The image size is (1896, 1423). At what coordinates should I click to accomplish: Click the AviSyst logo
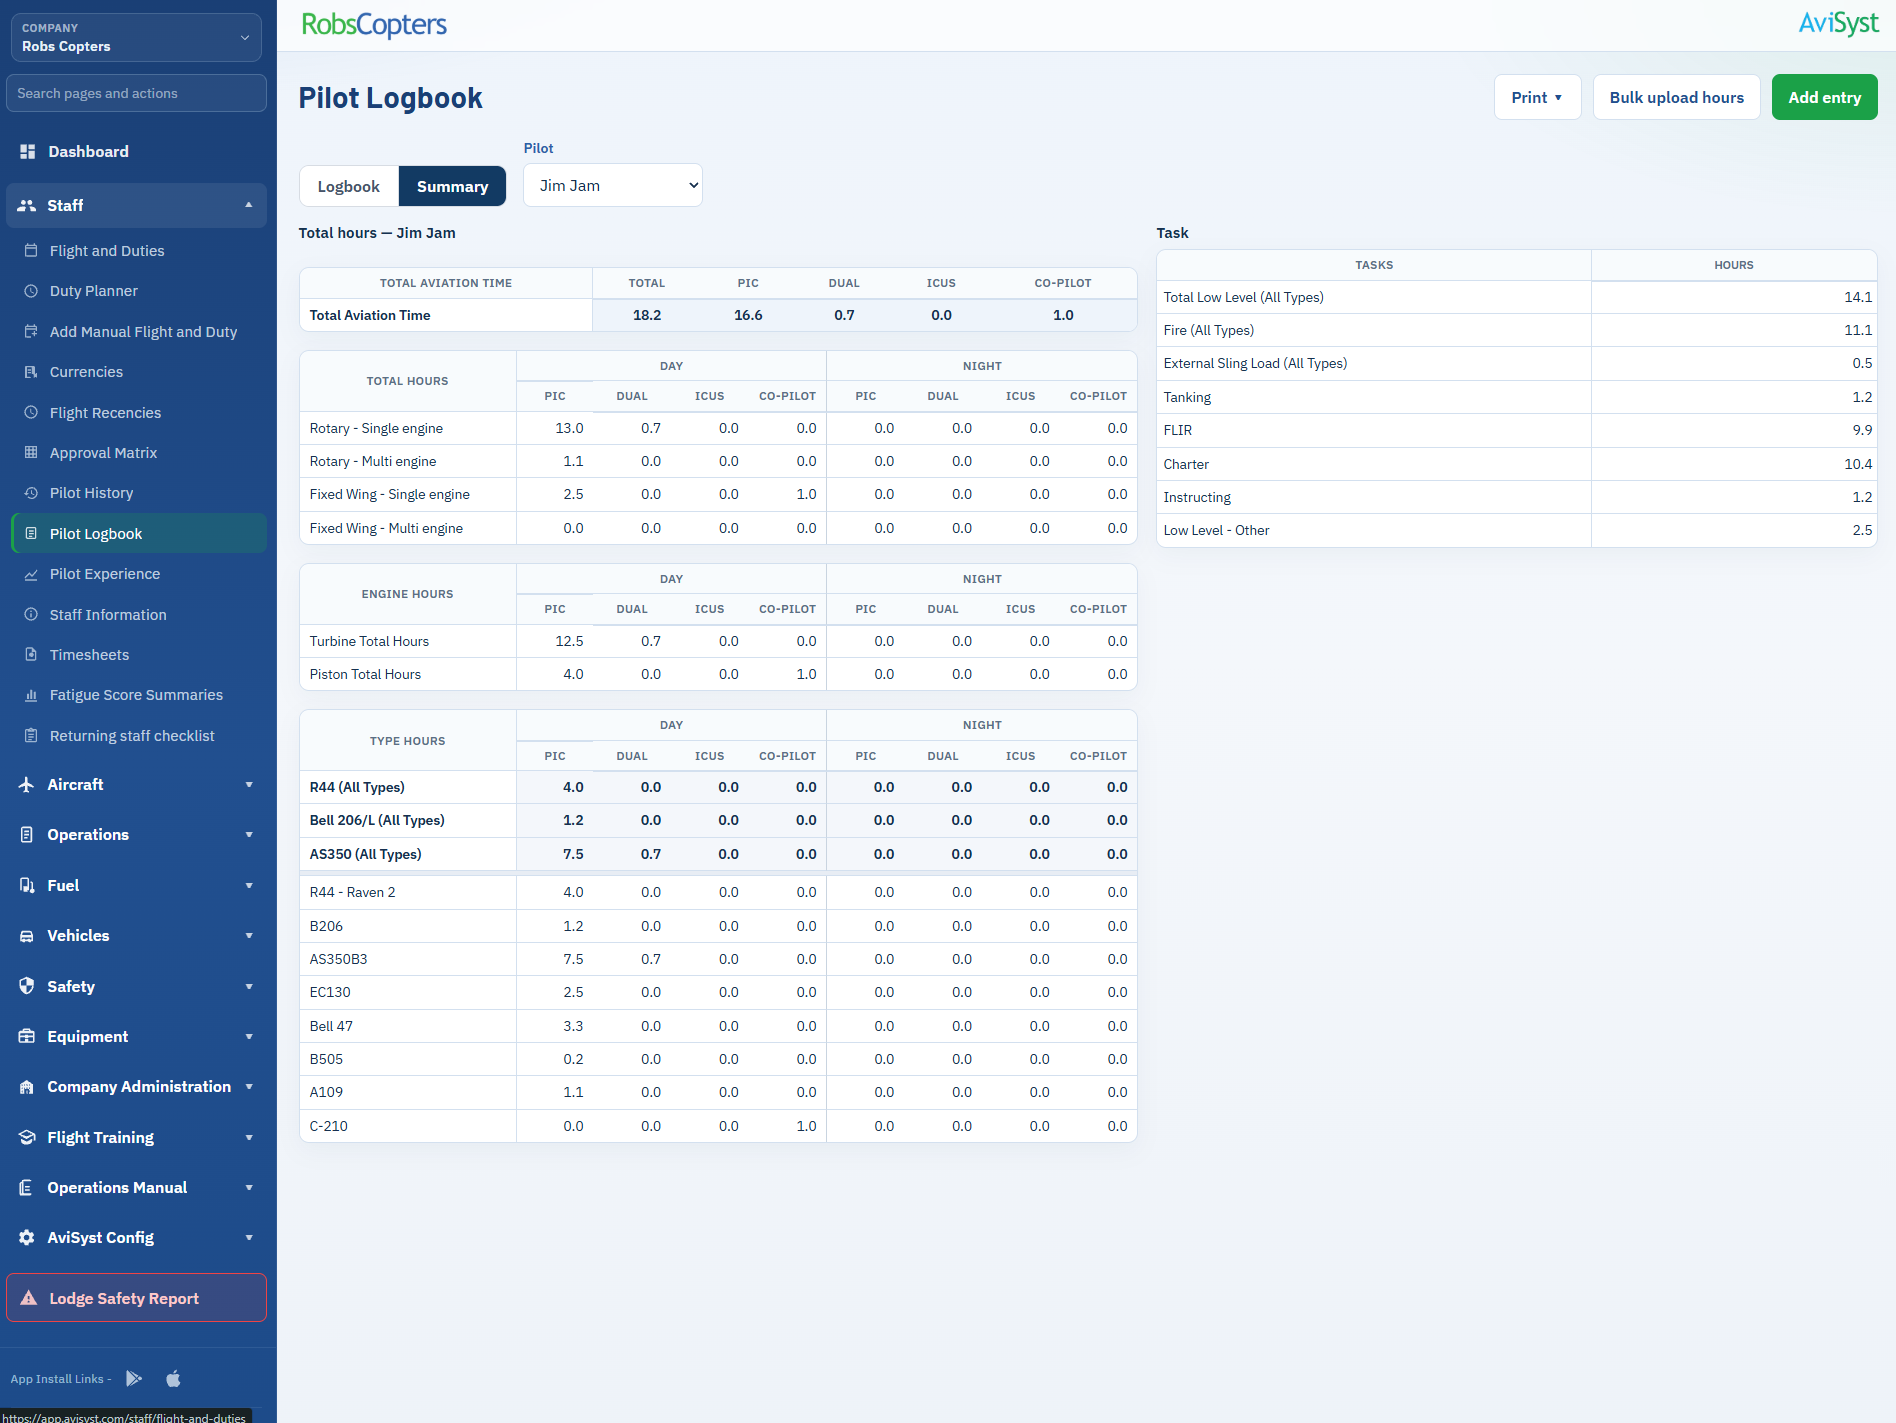[x=1838, y=23]
